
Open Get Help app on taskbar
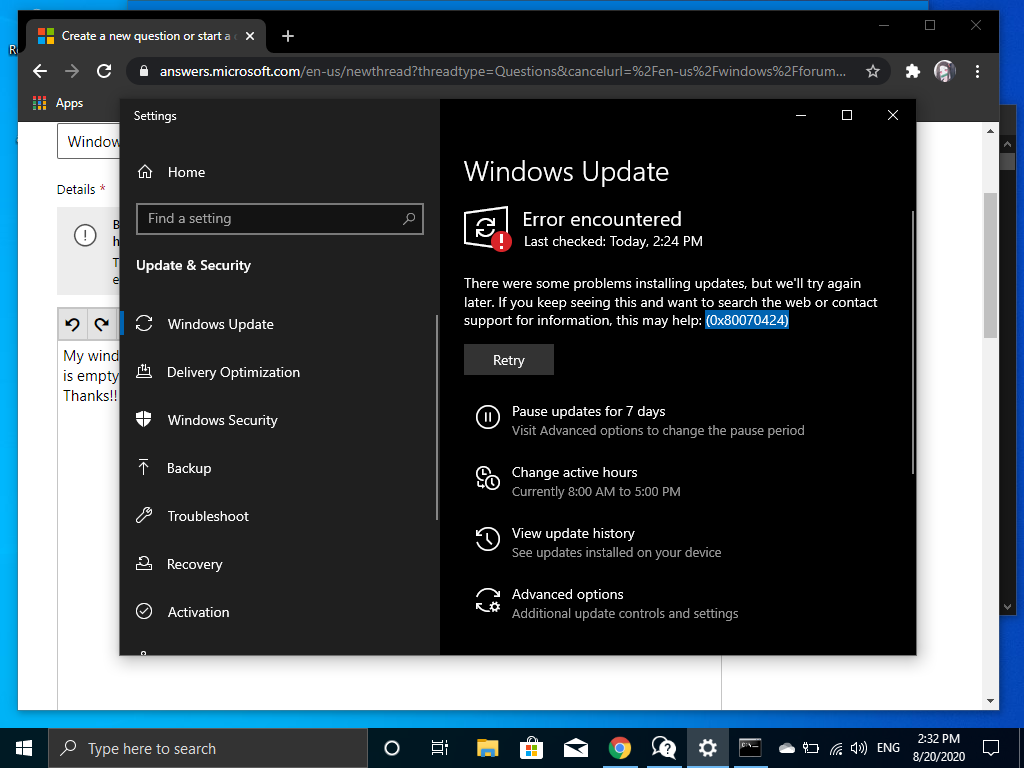pyautogui.click(x=664, y=748)
